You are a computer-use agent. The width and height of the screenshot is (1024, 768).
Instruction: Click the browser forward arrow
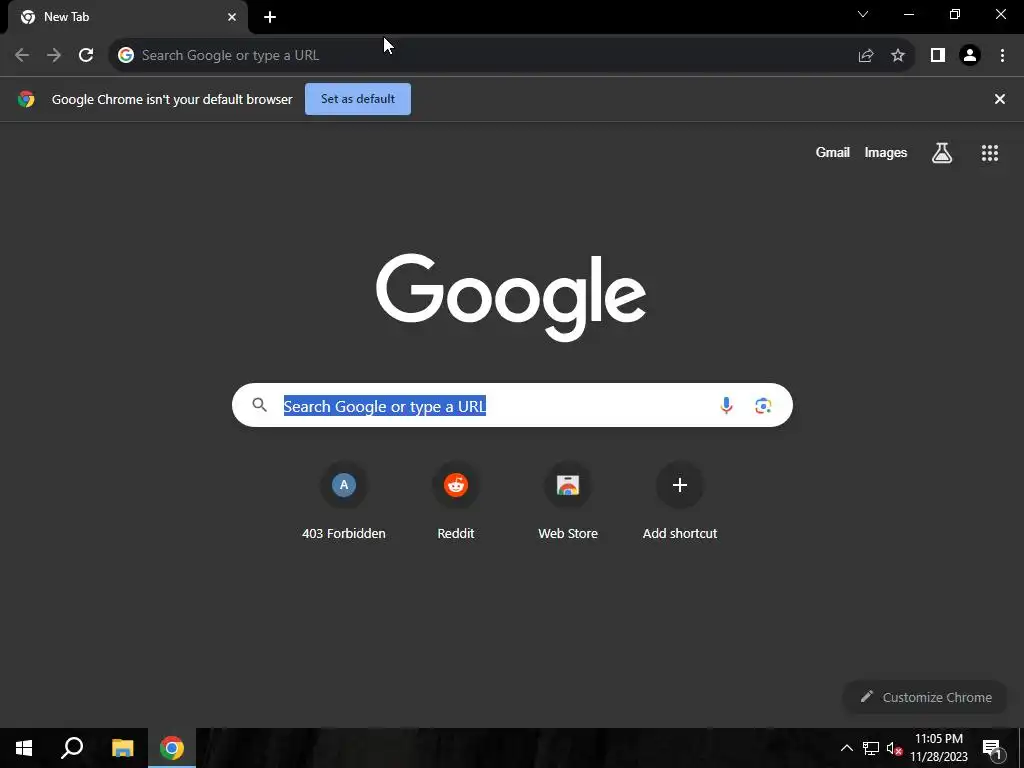coord(54,55)
